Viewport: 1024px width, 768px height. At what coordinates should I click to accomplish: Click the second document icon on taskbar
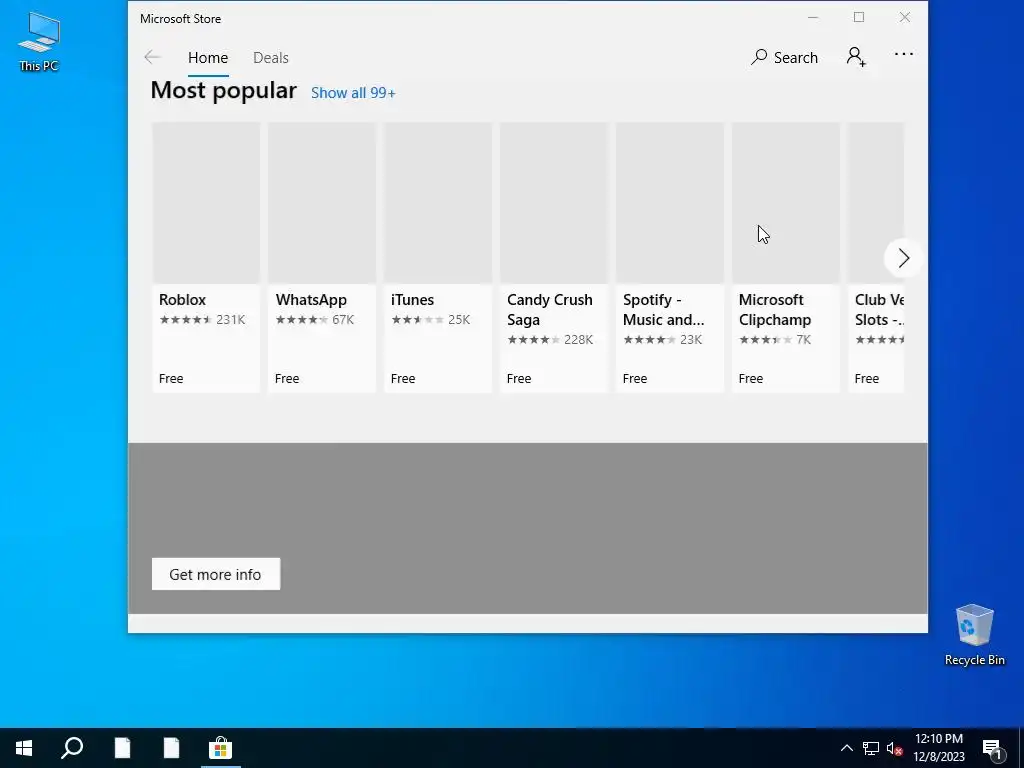pos(171,748)
